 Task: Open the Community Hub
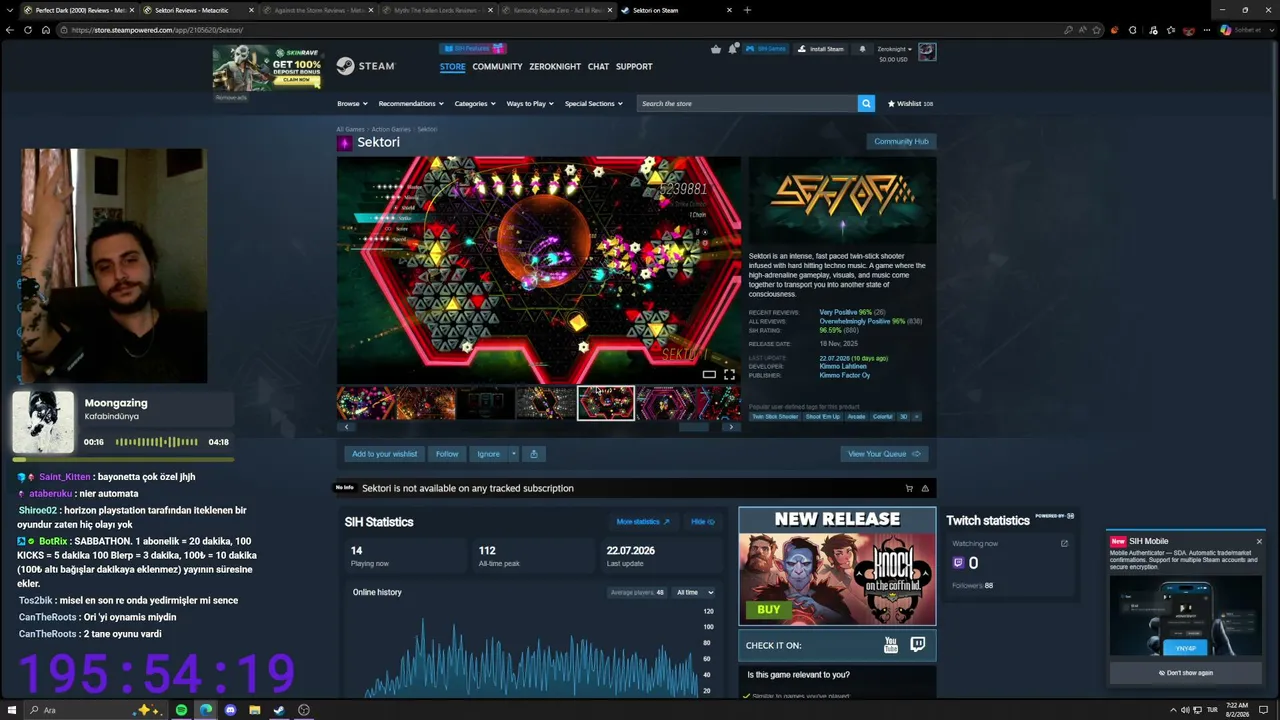tap(901, 141)
